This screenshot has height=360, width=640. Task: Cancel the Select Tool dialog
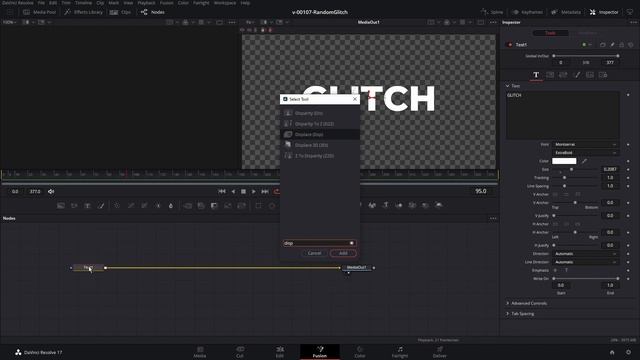point(314,253)
